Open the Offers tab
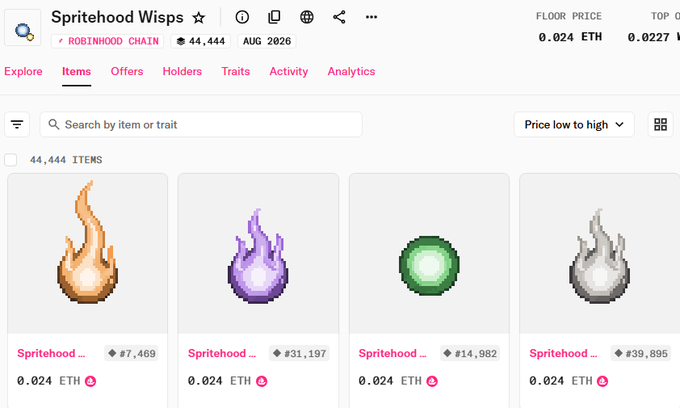The width and height of the screenshot is (680, 408). click(x=127, y=72)
